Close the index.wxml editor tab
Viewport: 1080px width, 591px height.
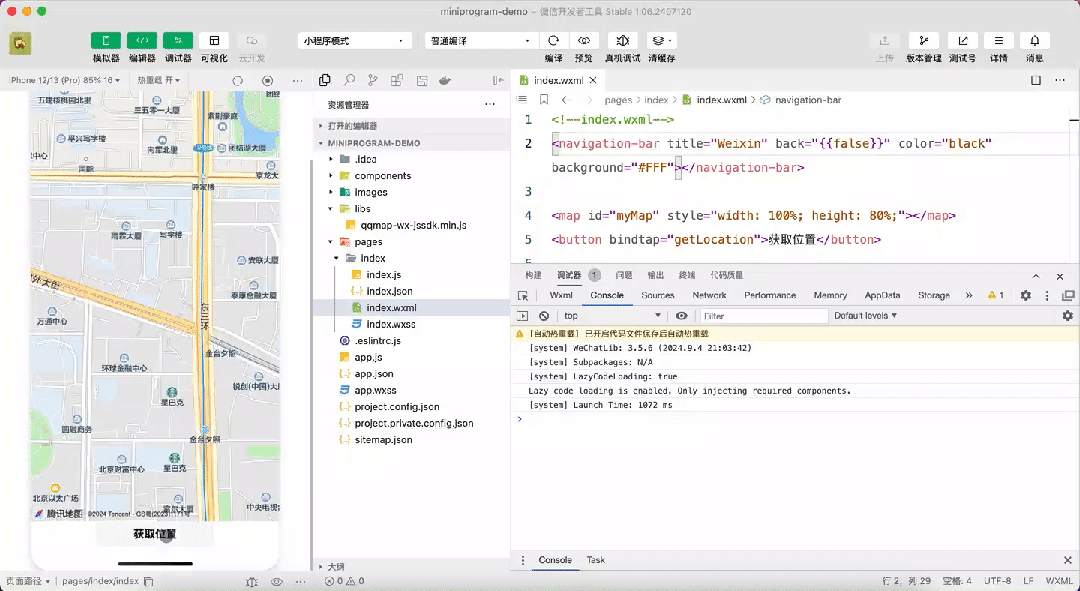click(592, 81)
